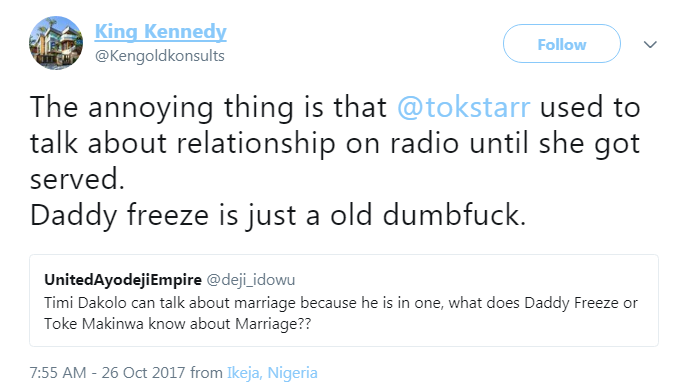
Task: Click the UnitedAyodejiEmpire name in the quoted tweet
Action: 123,280
